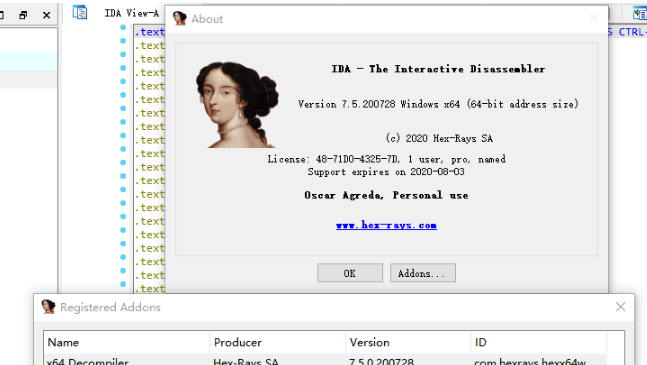The height and width of the screenshot is (365, 647).
Task: Sort addons by Name column
Action: point(127,342)
